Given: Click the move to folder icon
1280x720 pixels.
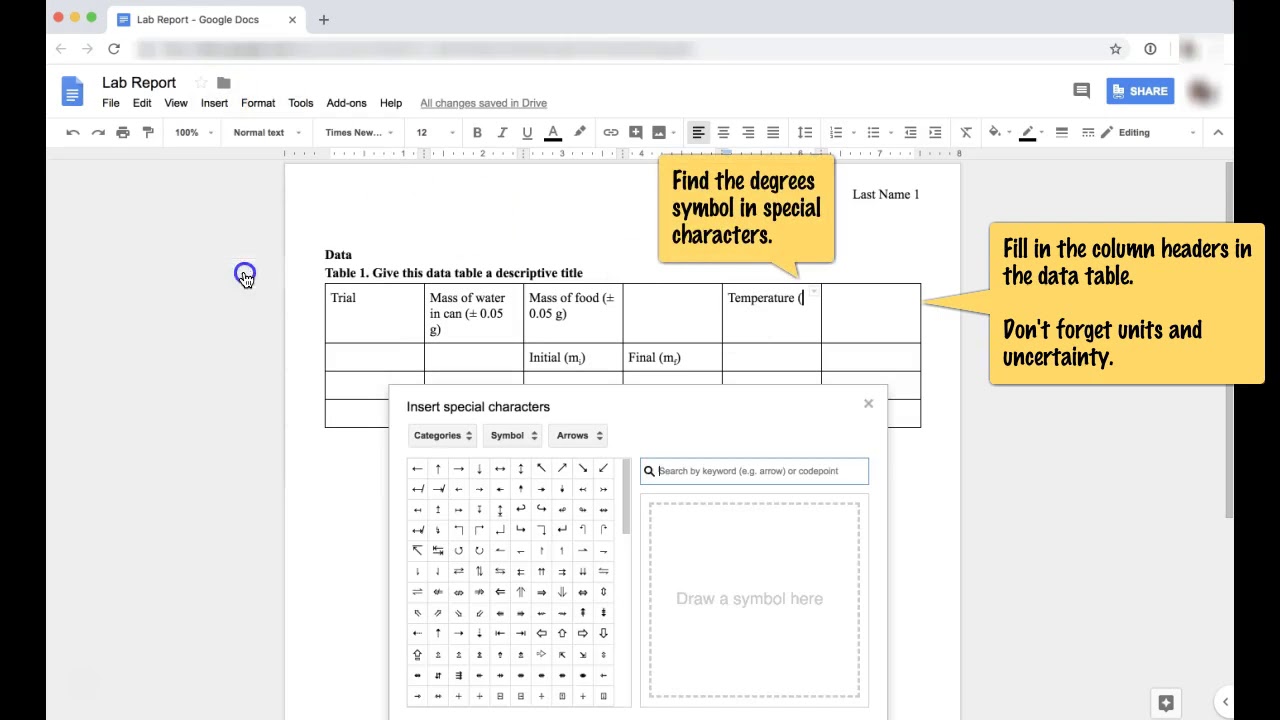Looking at the screenshot, I should coord(224,83).
